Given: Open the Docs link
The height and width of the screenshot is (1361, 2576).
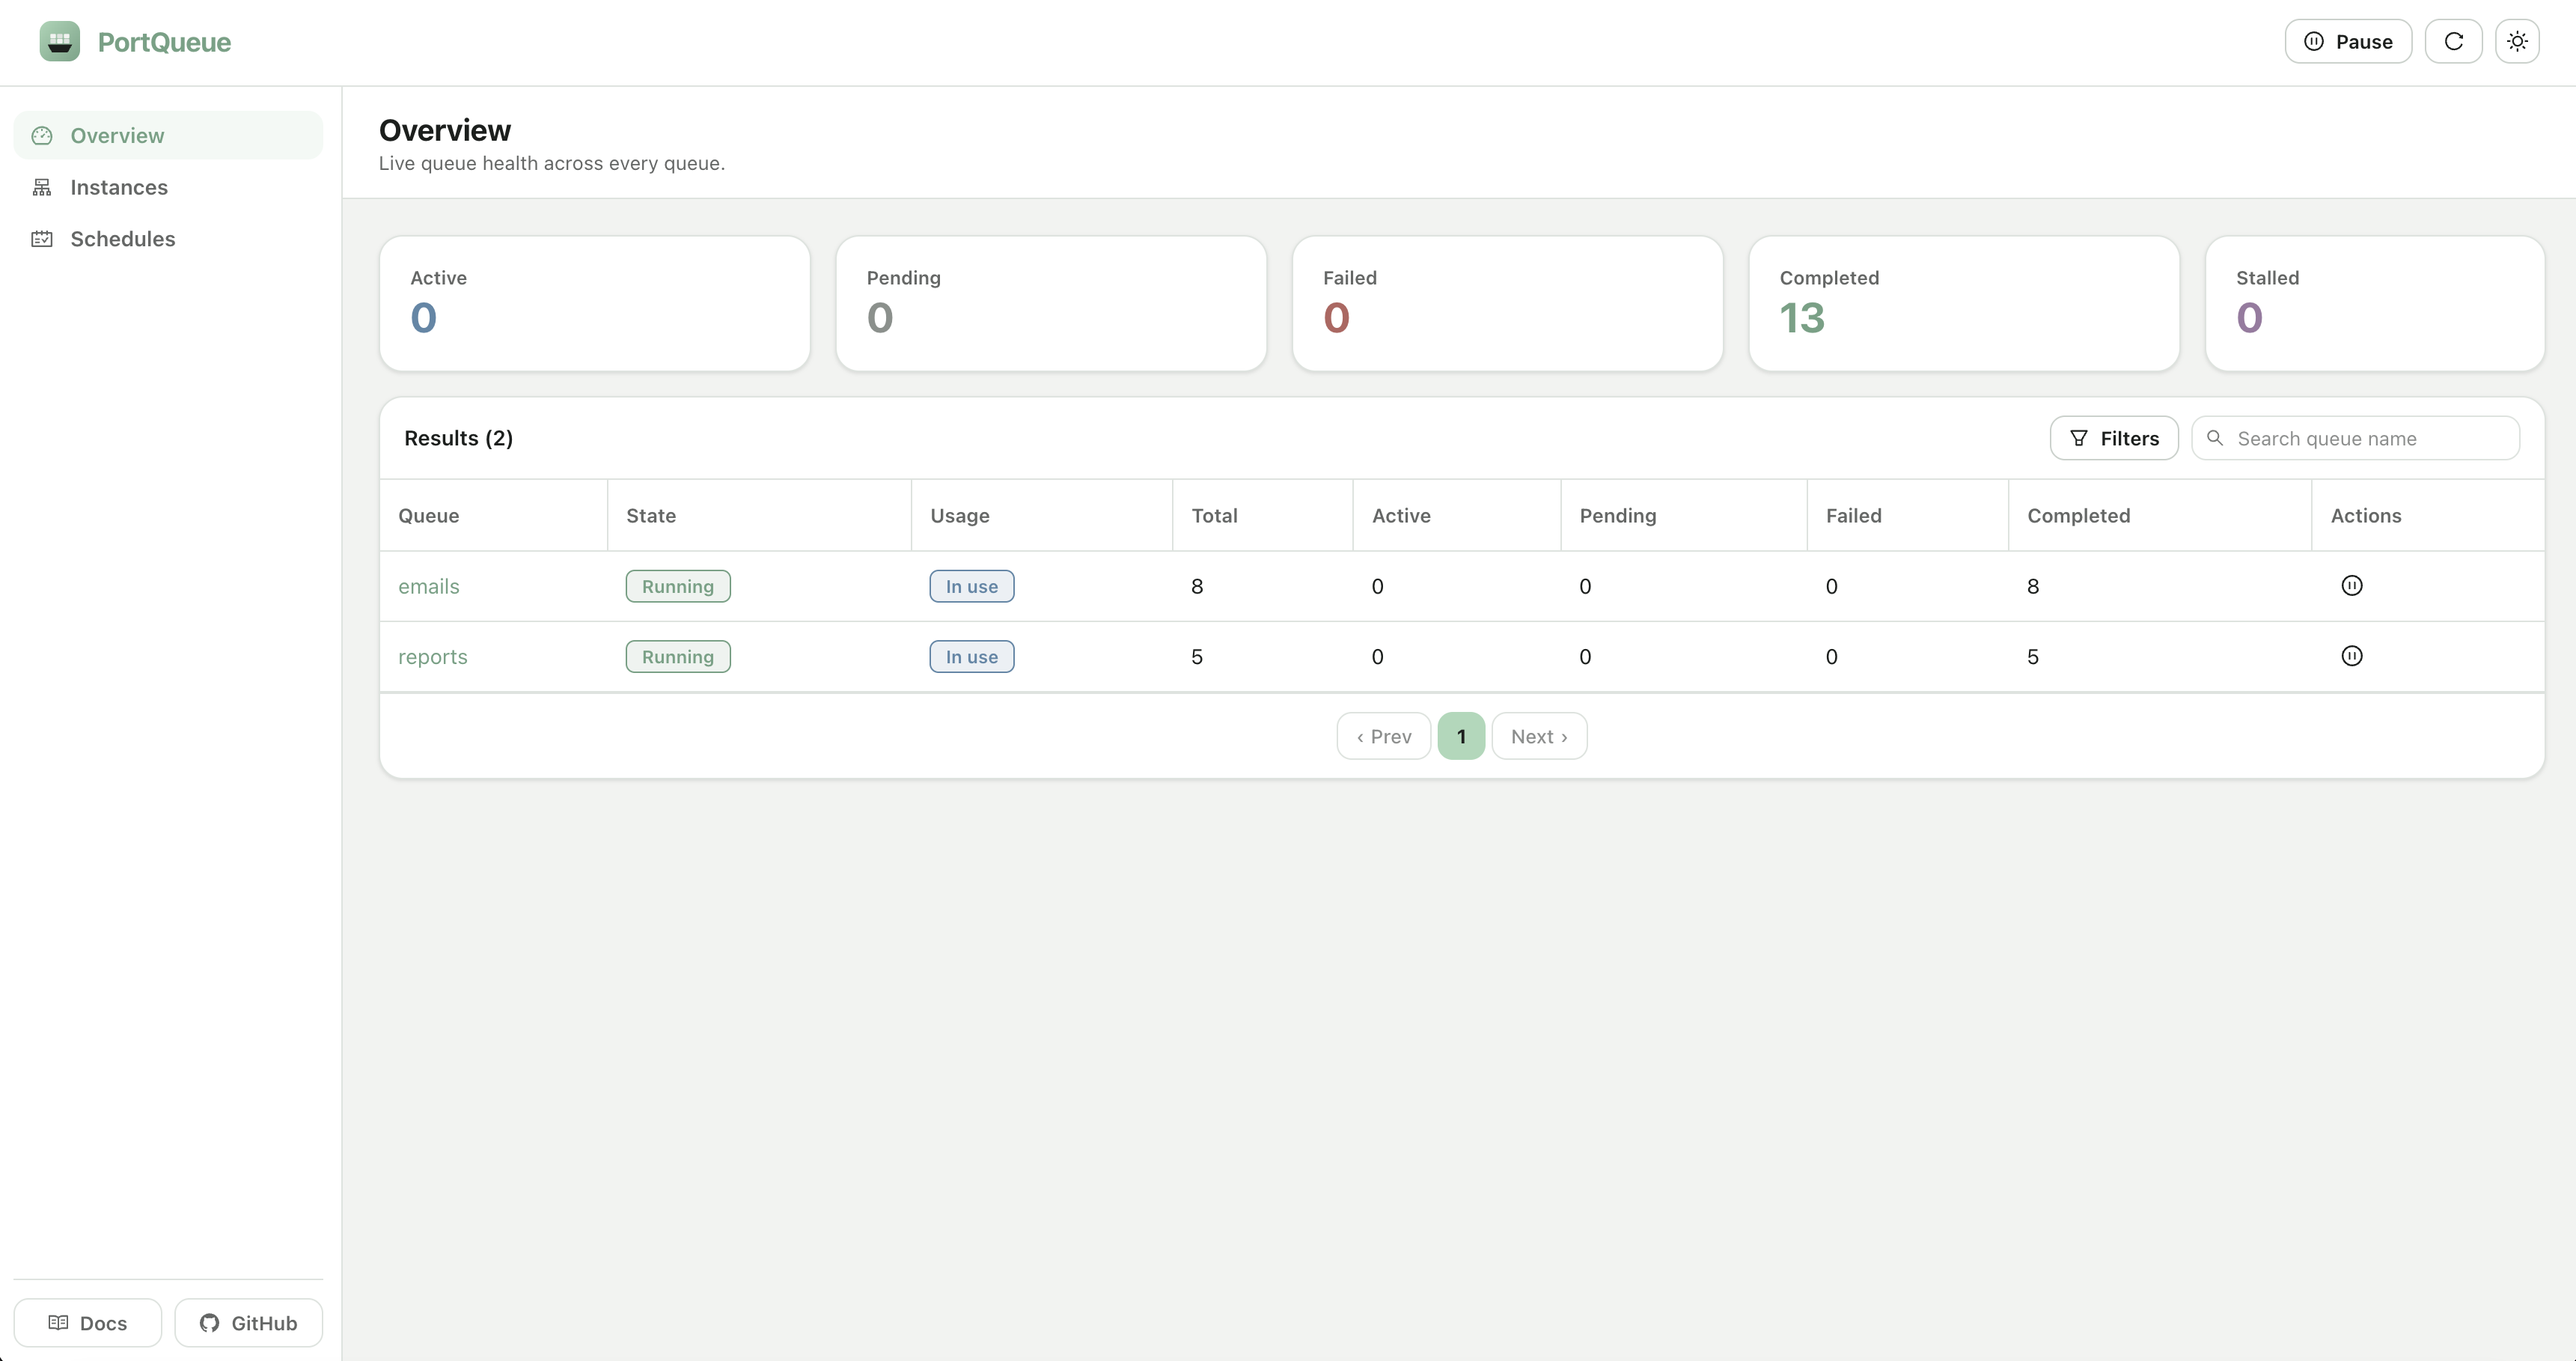Looking at the screenshot, I should coord(88,1323).
